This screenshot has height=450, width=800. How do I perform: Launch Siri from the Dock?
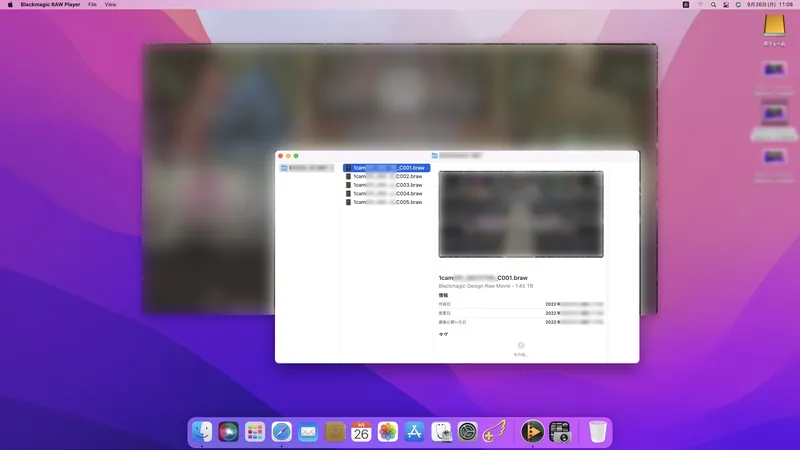pyautogui.click(x=229, y=432)
